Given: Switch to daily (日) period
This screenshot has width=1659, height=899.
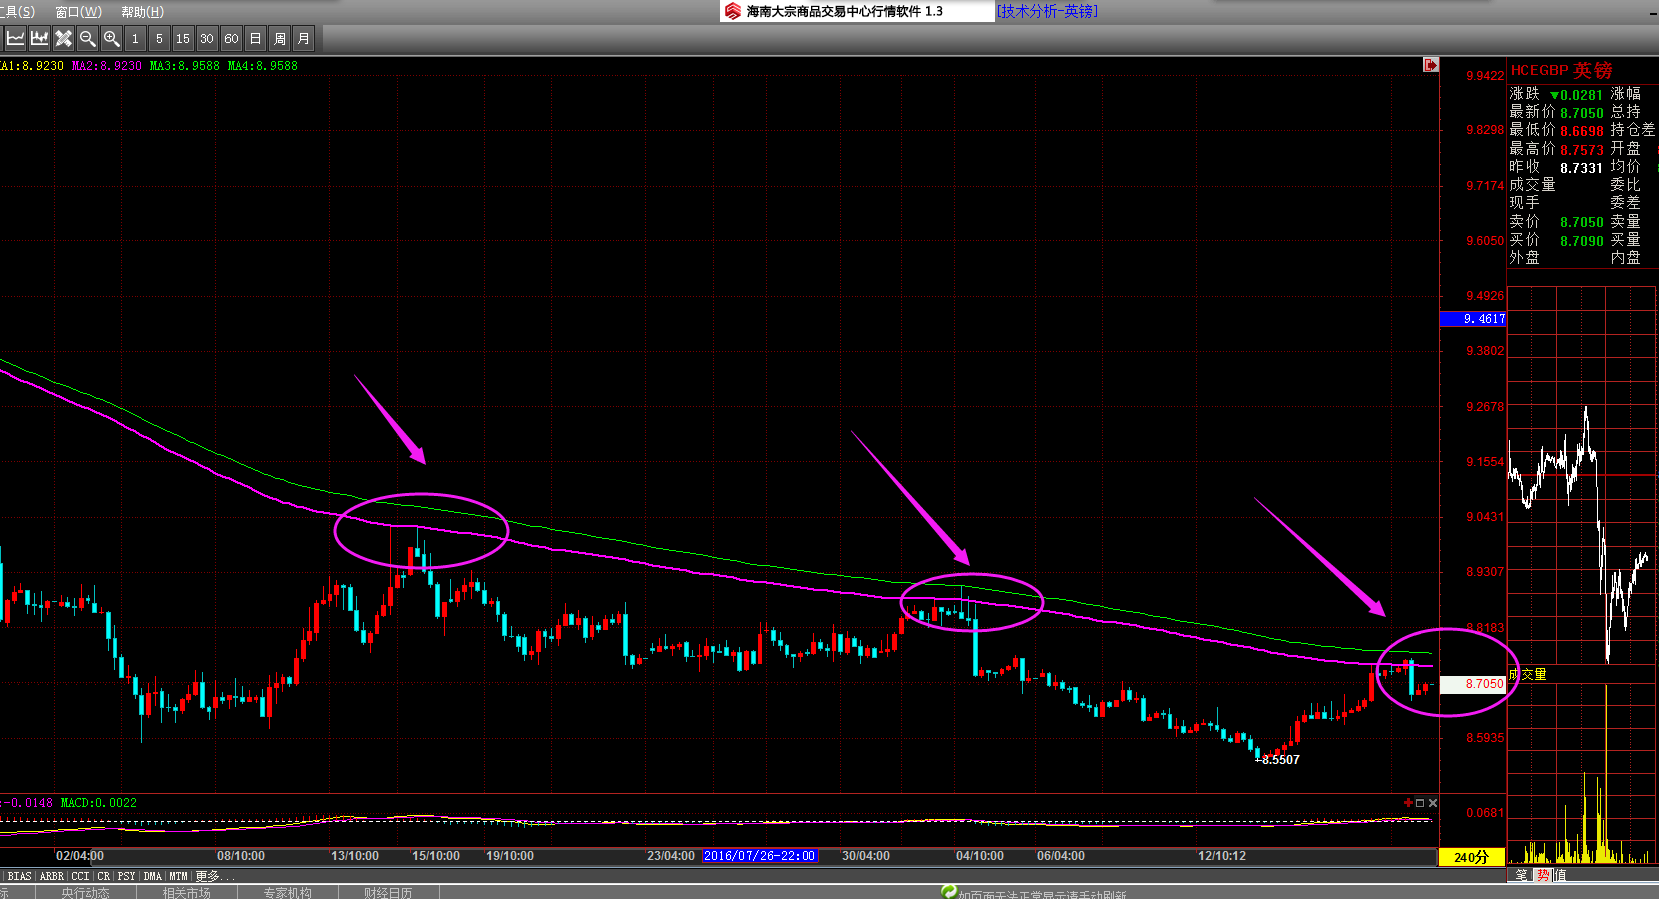Looking at the screenshot, I should click(x=255, y=39).
